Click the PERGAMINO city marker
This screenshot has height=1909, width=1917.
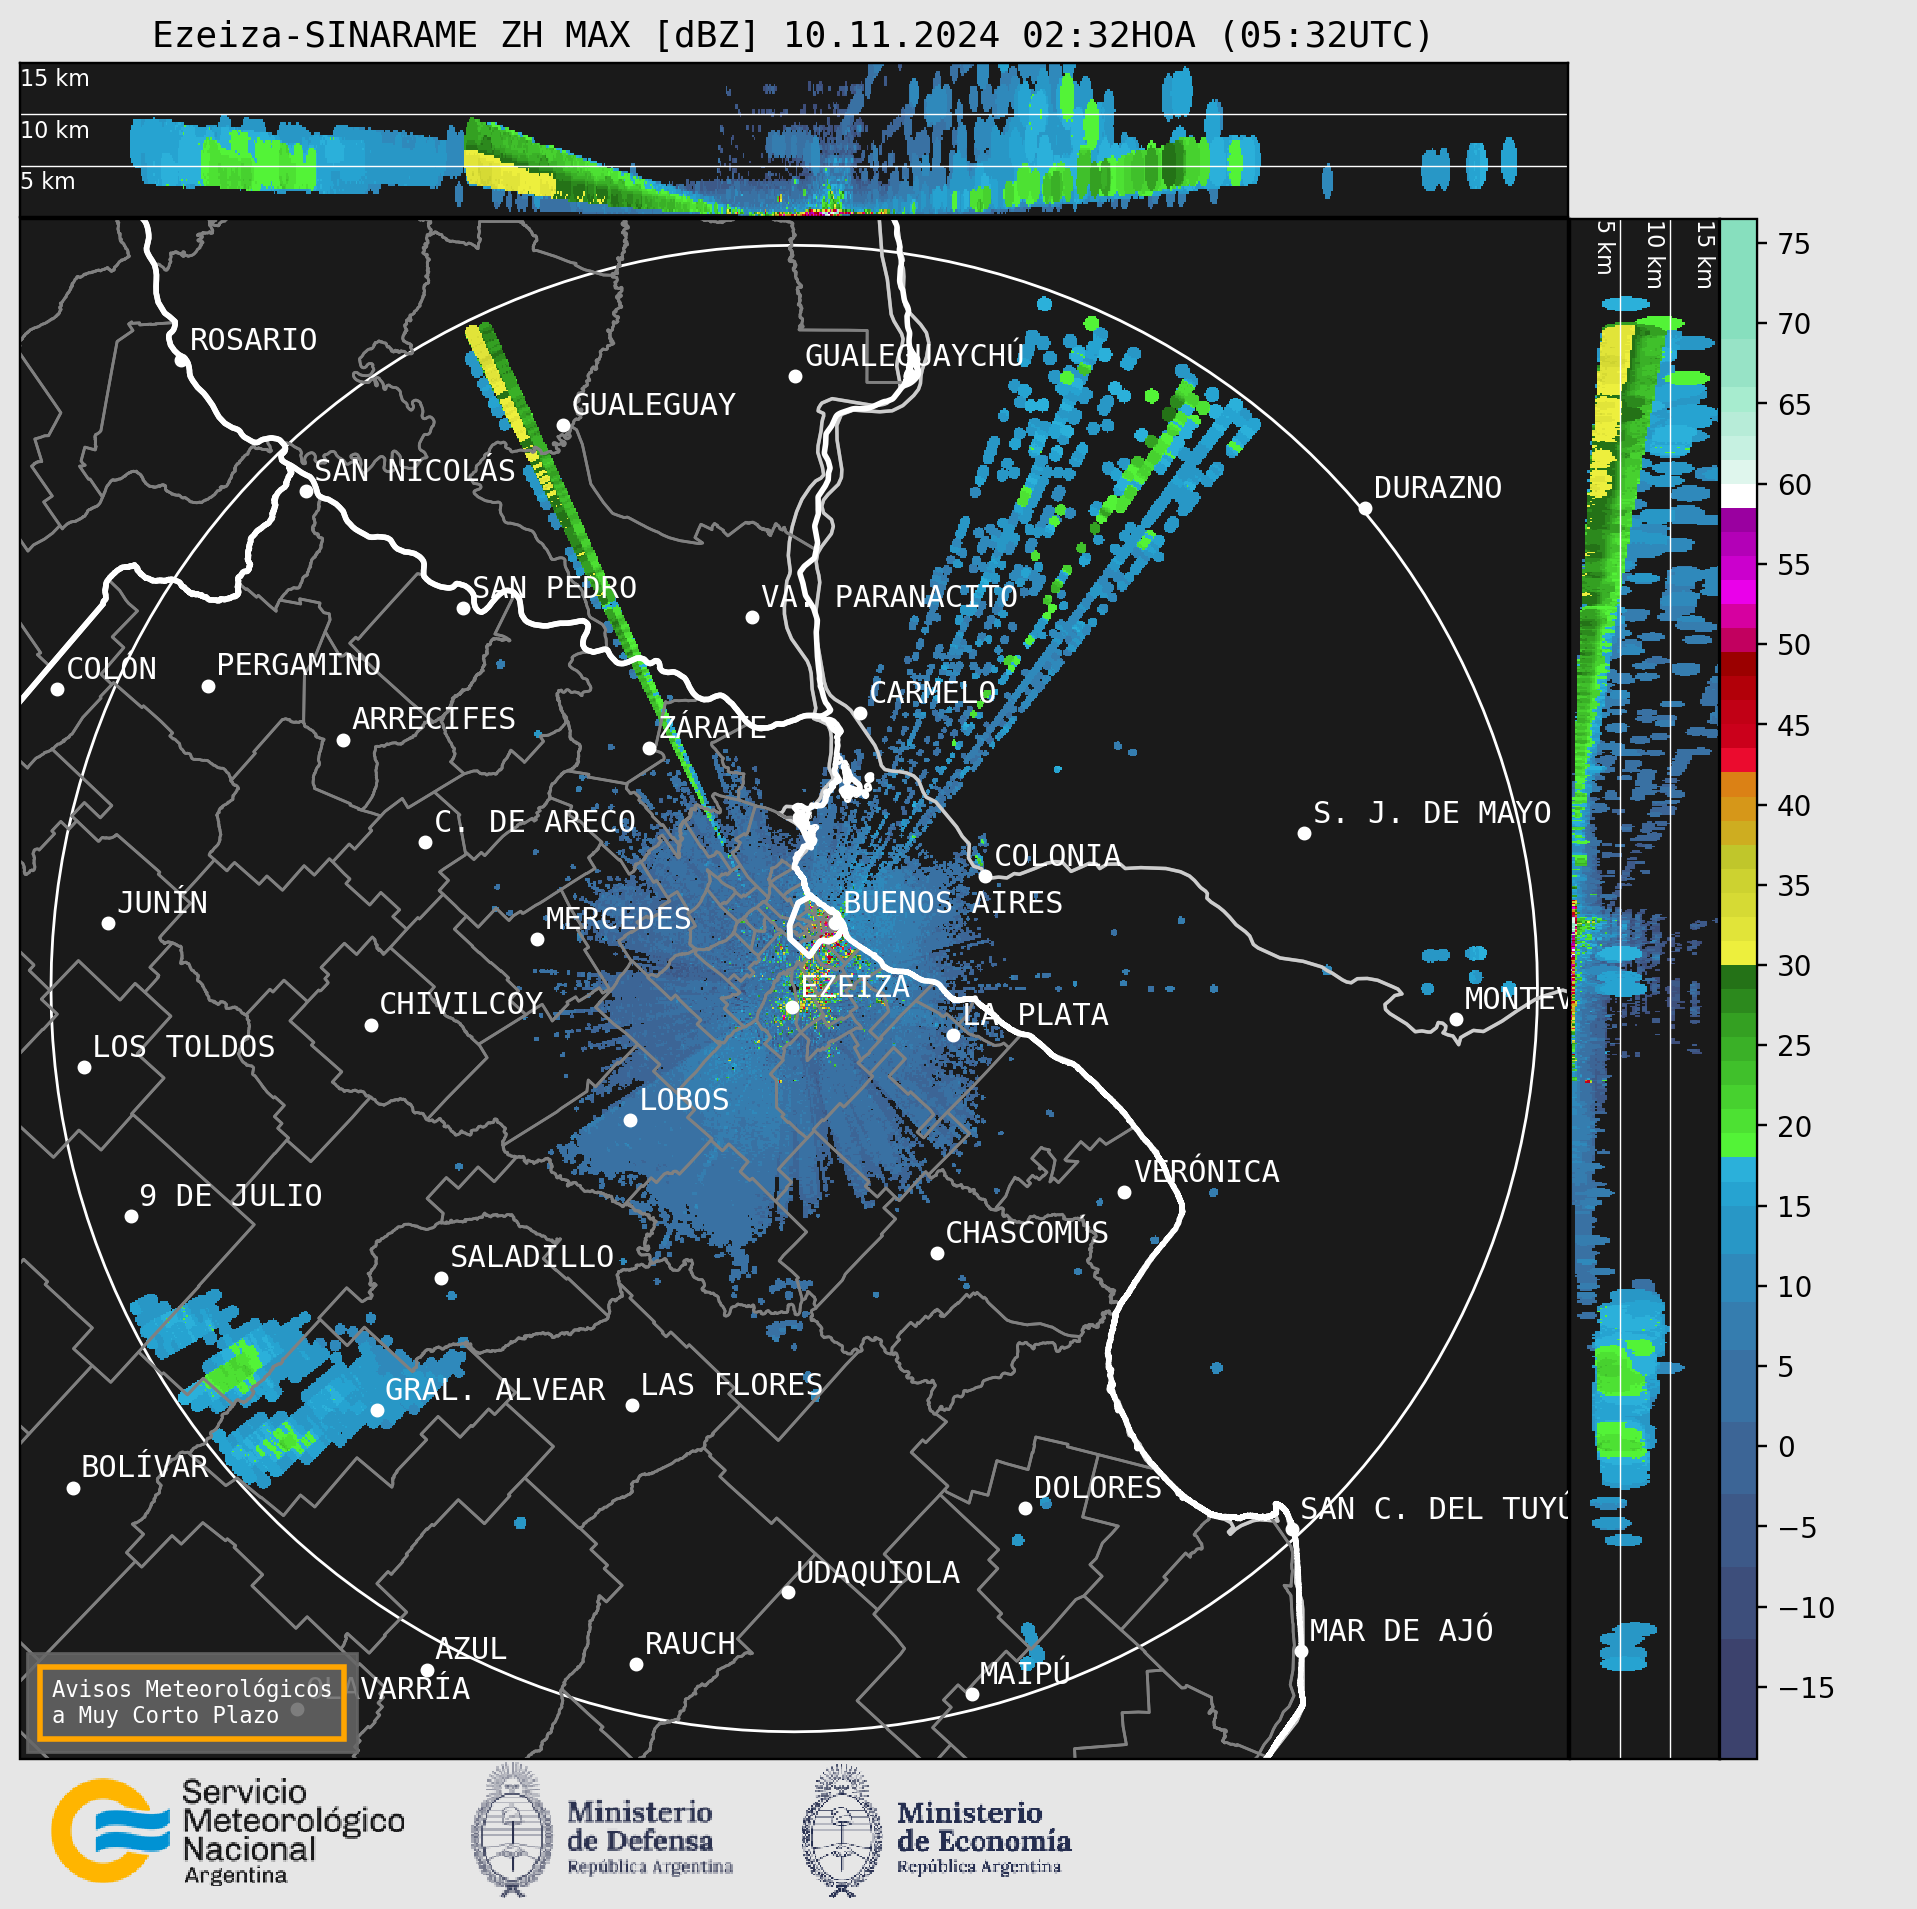coord(208,686)
